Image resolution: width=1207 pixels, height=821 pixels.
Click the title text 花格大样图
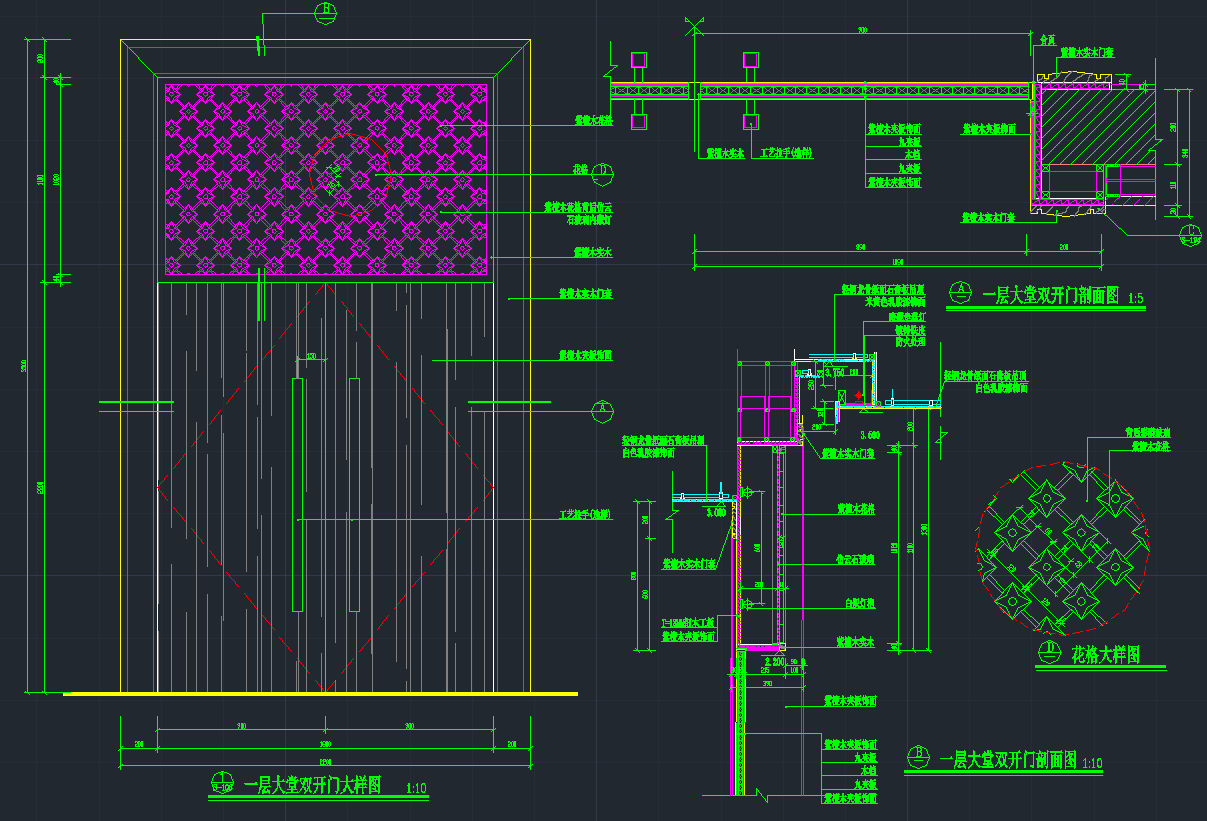[1105, 656]
